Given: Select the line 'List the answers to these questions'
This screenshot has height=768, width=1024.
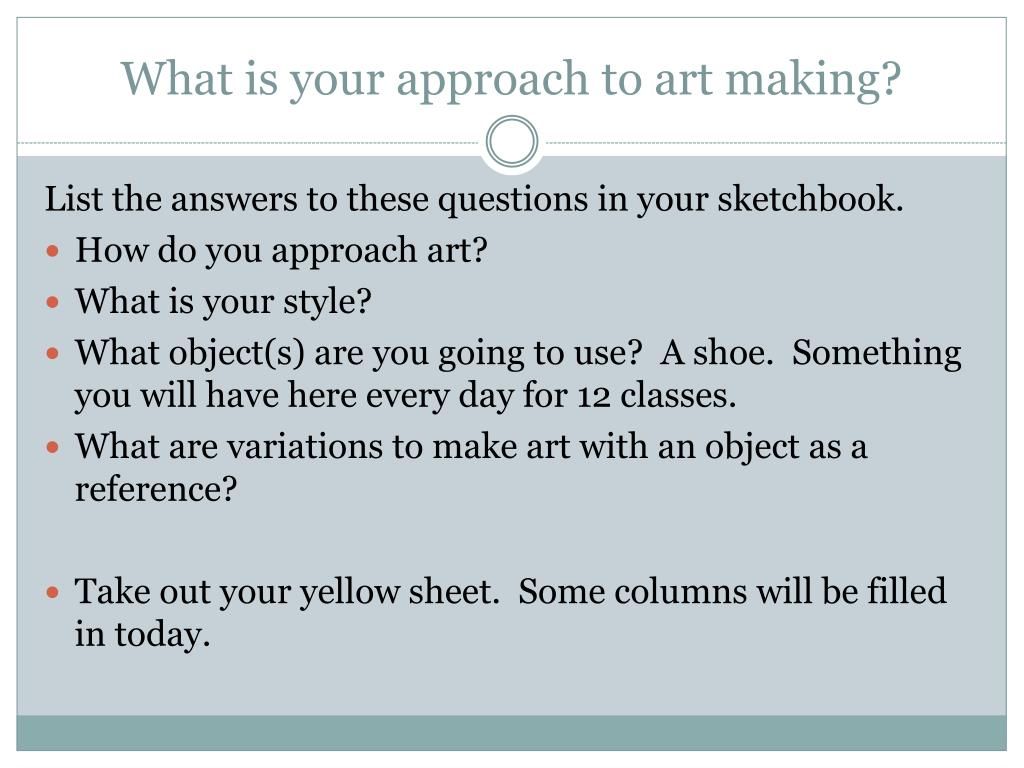Looking at the screenshot, I should (473, 199).
